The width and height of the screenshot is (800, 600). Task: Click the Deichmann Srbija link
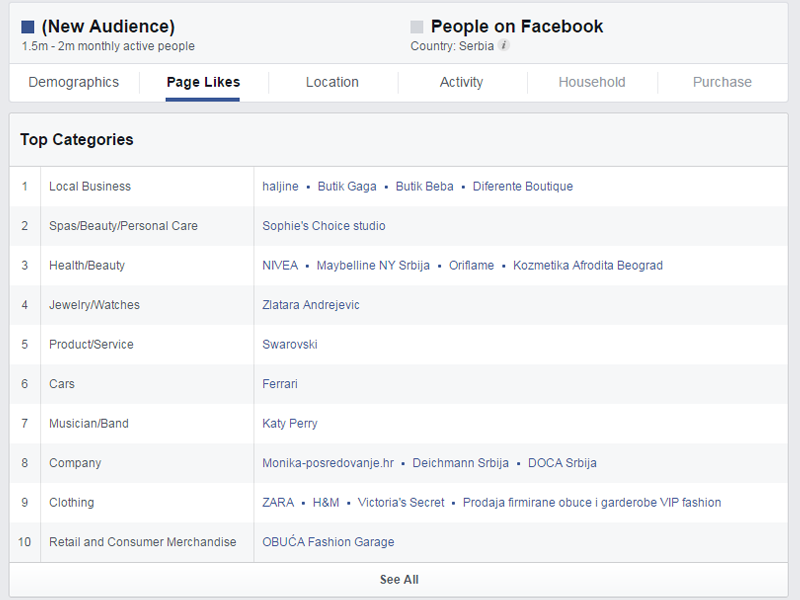tap(460, 463)
